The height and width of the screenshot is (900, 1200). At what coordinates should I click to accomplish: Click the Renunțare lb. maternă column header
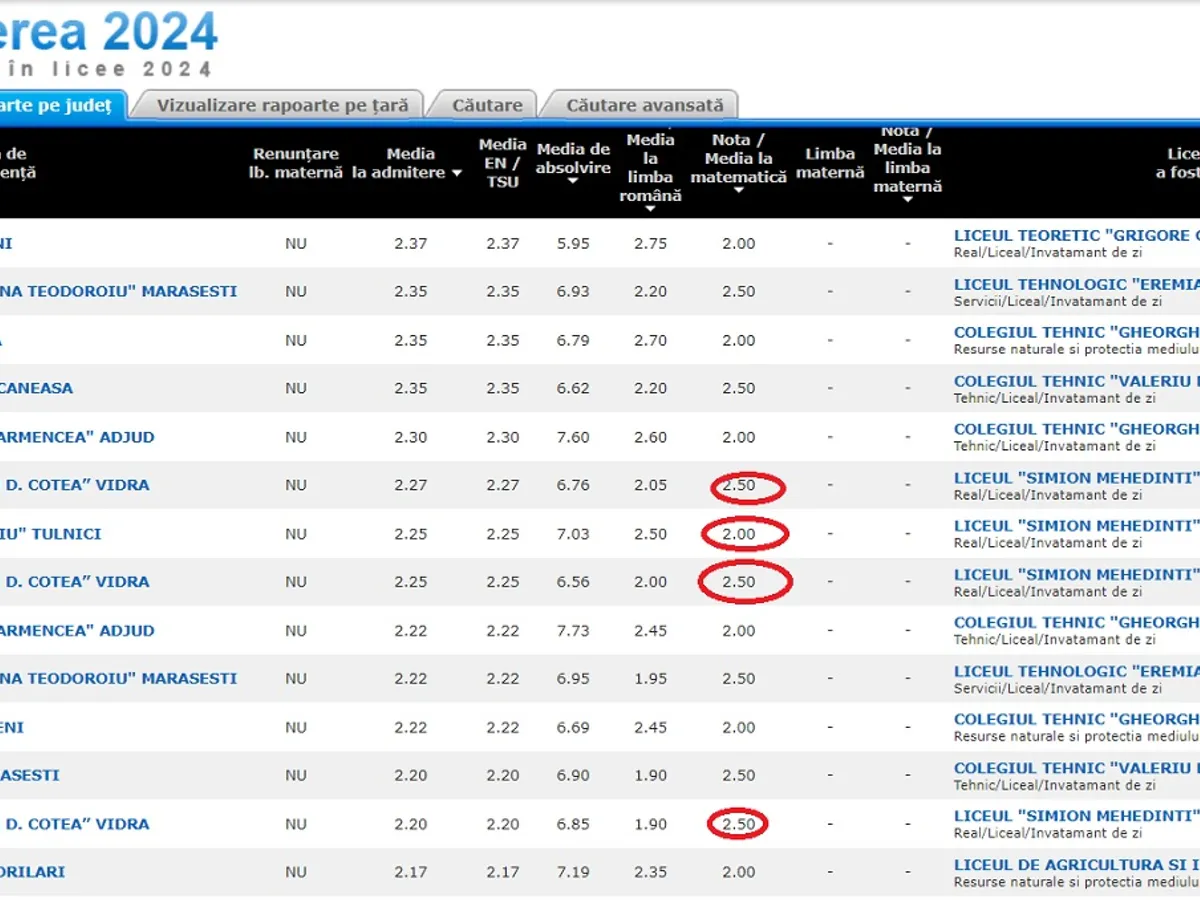295,163
